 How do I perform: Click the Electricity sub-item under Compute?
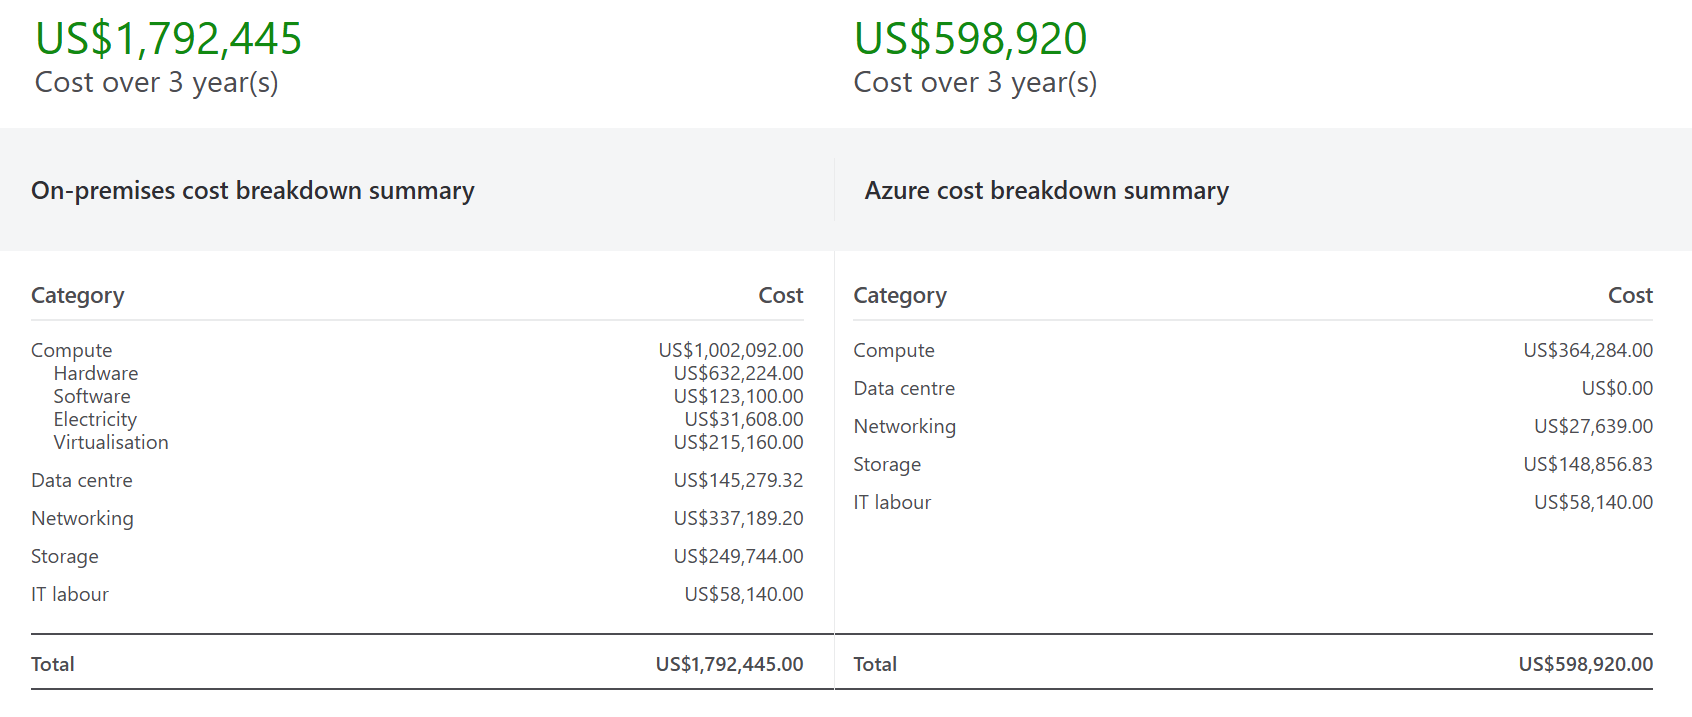[95, 419]
